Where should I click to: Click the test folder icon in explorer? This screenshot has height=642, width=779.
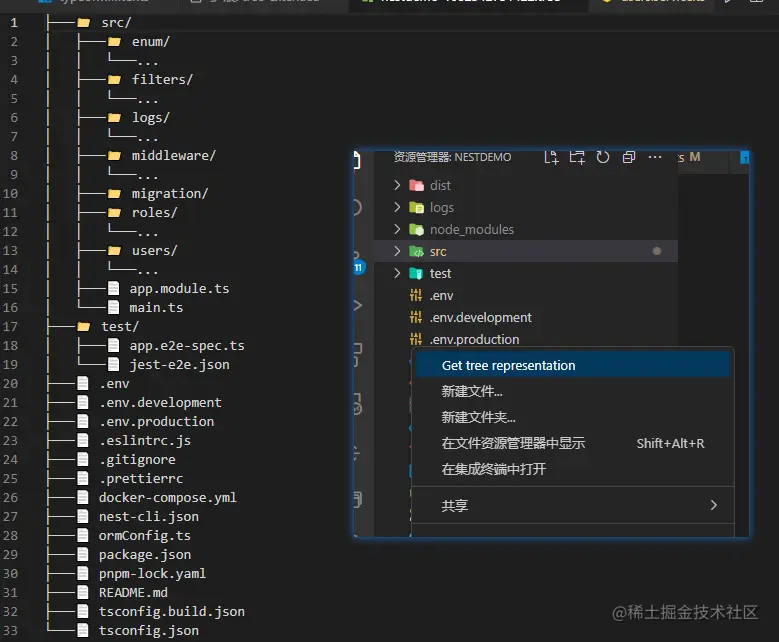click(416, 273)
